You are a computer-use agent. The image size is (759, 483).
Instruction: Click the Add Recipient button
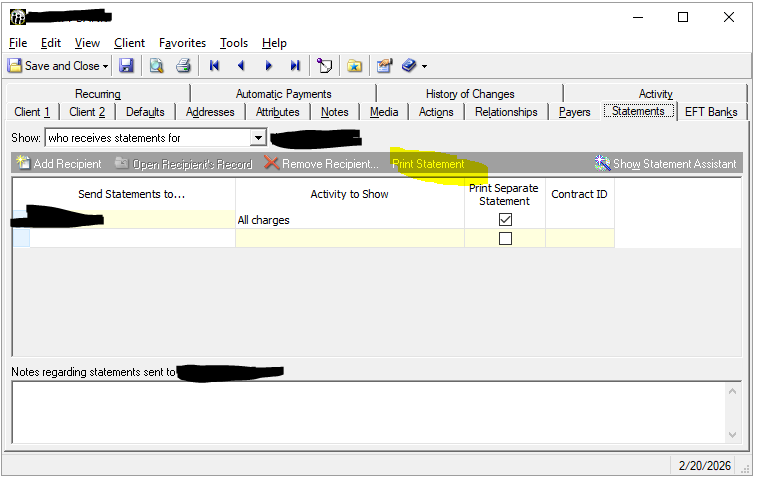pos(59,164)
